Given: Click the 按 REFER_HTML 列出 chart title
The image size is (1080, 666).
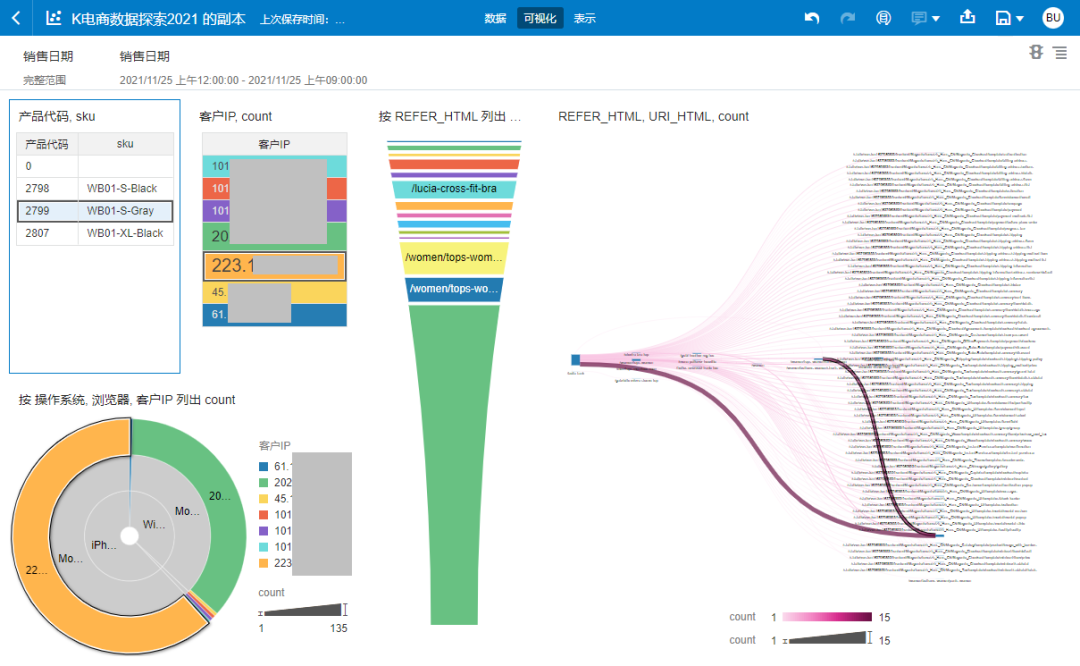Looking at the screenshot, I should [x=449, y=116].
